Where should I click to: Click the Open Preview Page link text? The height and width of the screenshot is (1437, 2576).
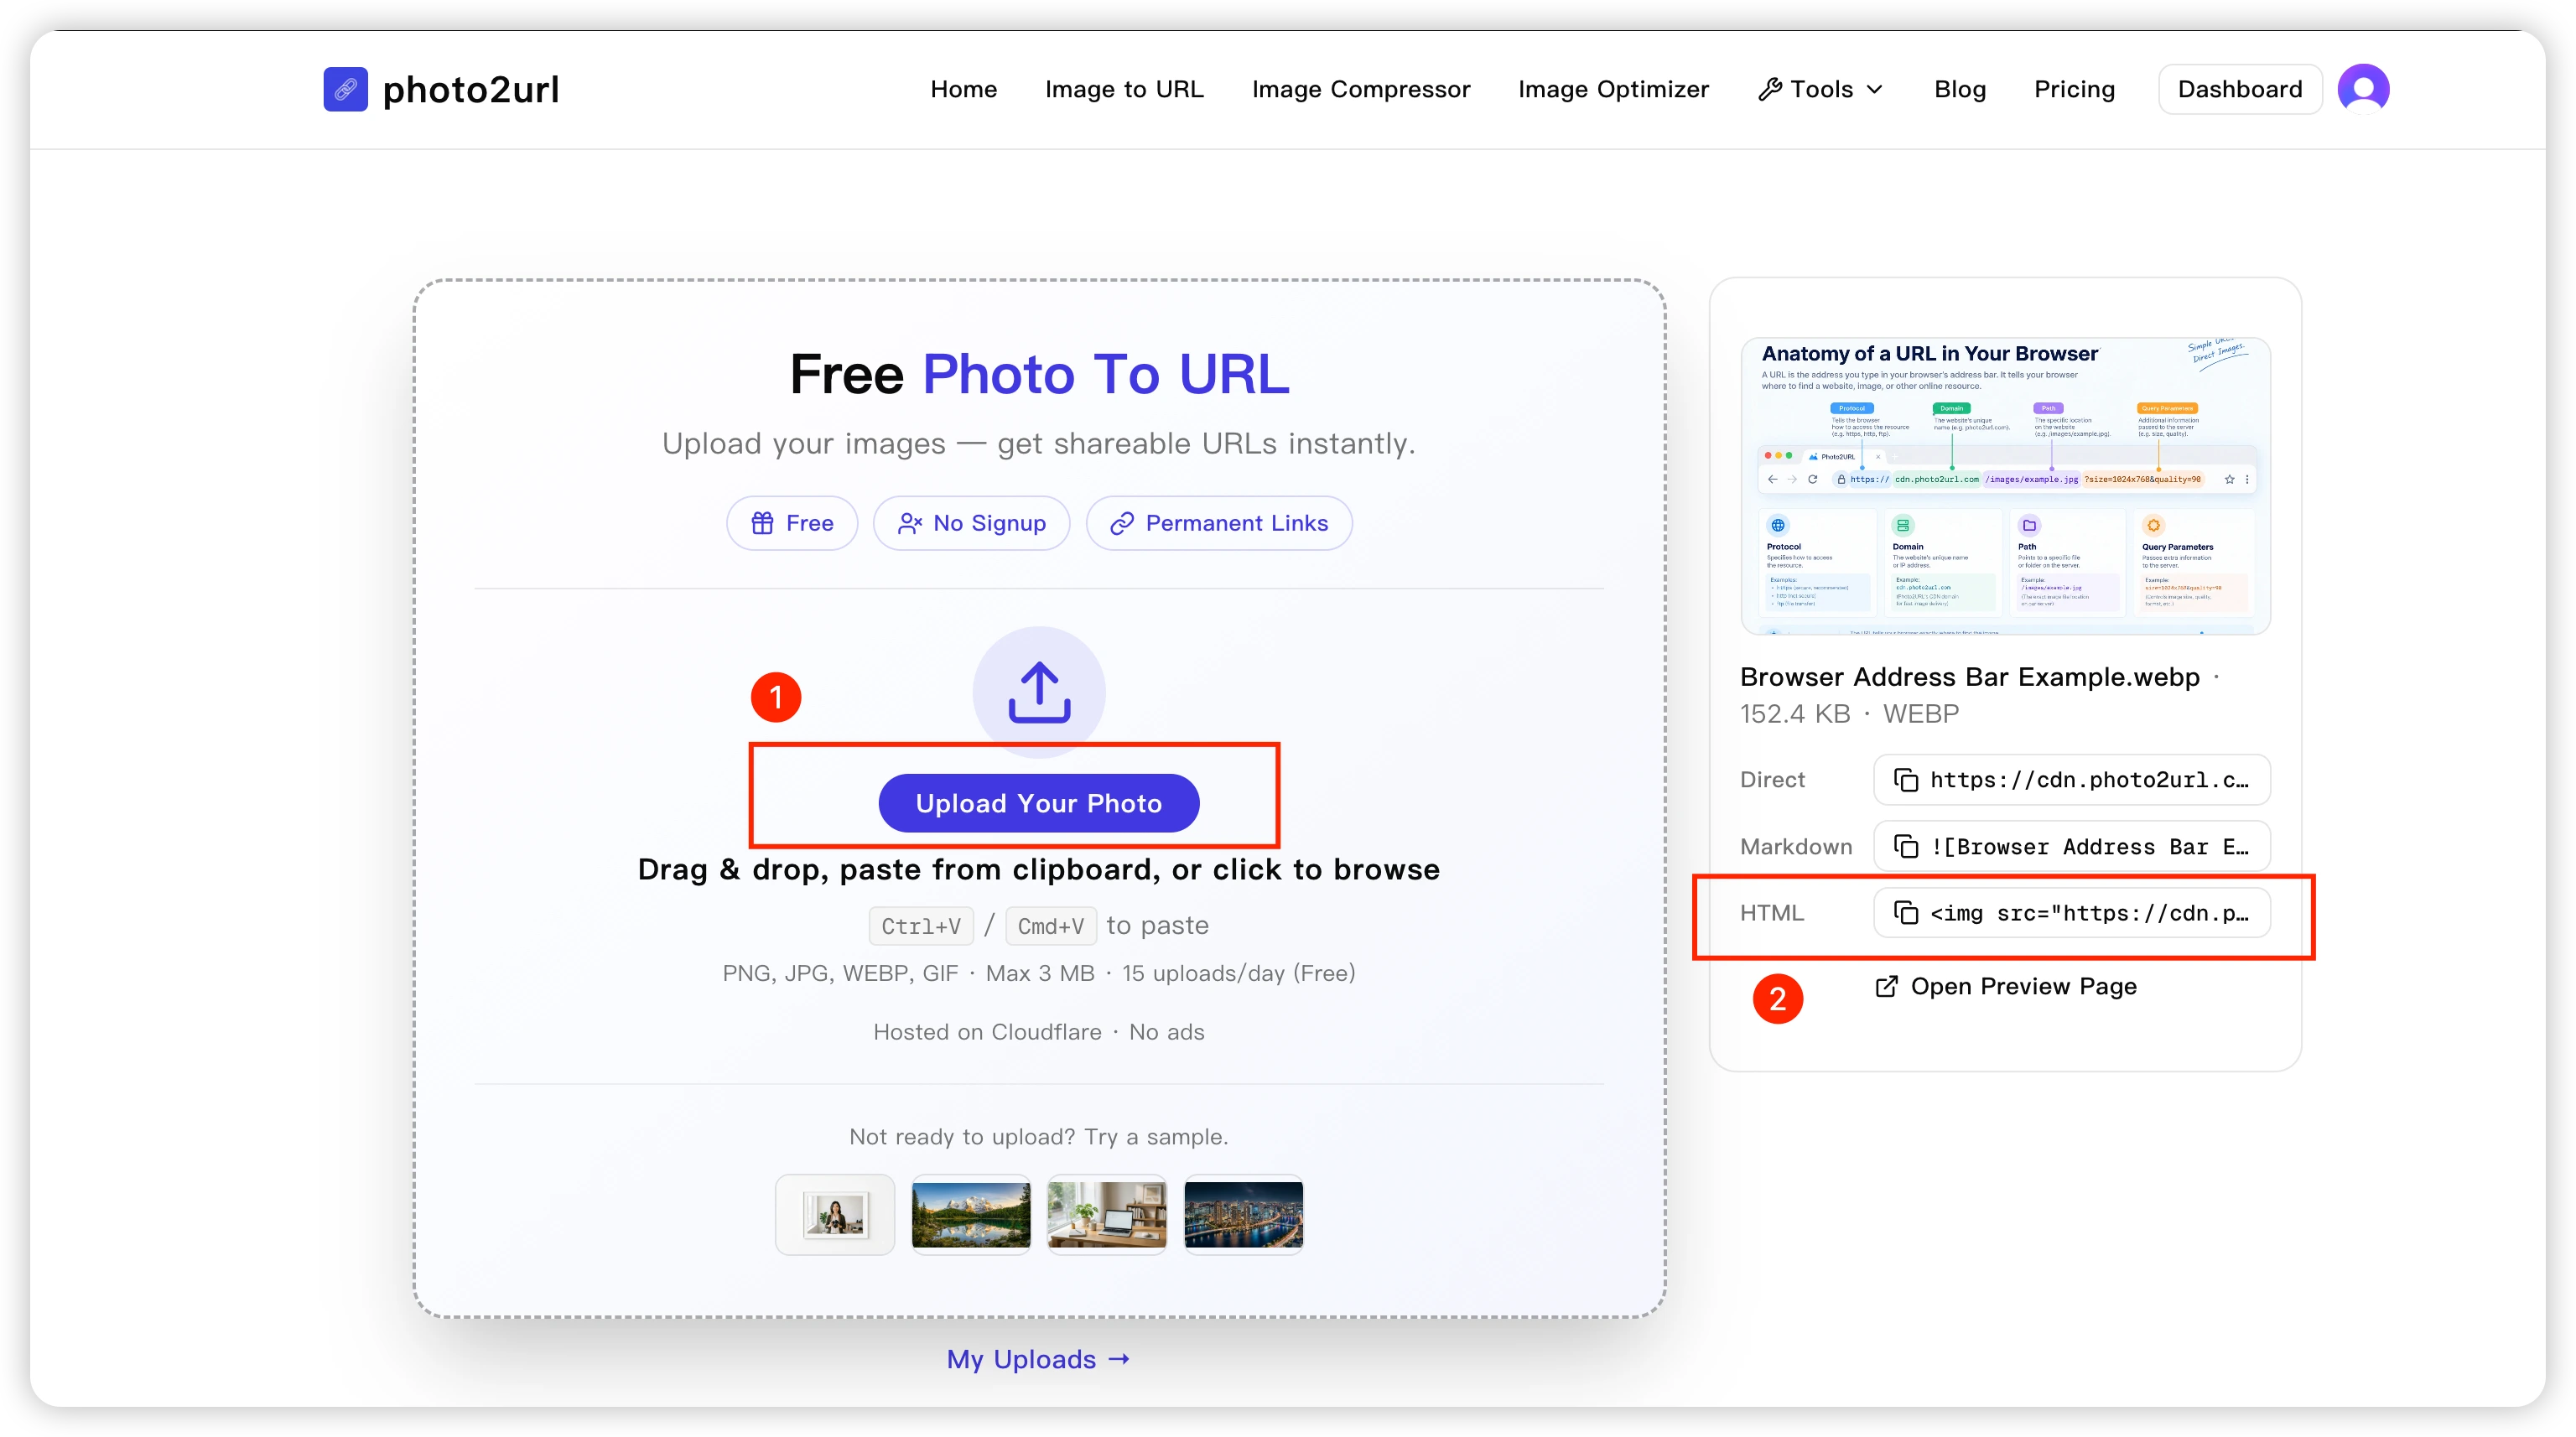coord(2023,986)
